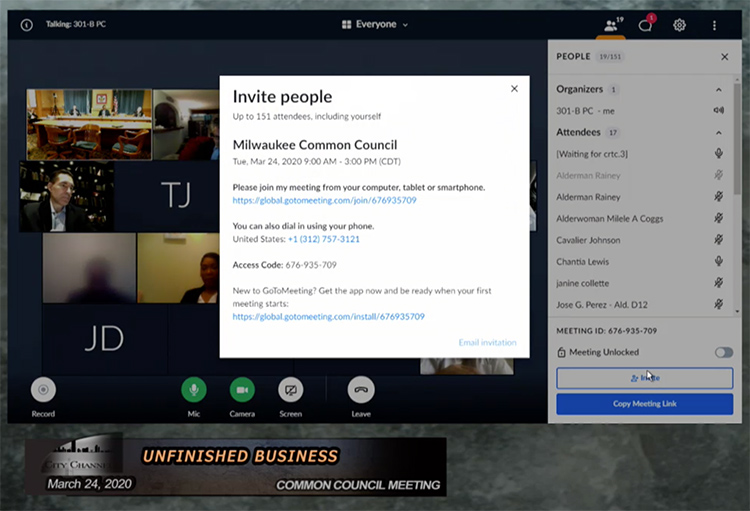
Task: Toggle Cavalier Johnson's muted mic icon
Action: click(718, 239)
